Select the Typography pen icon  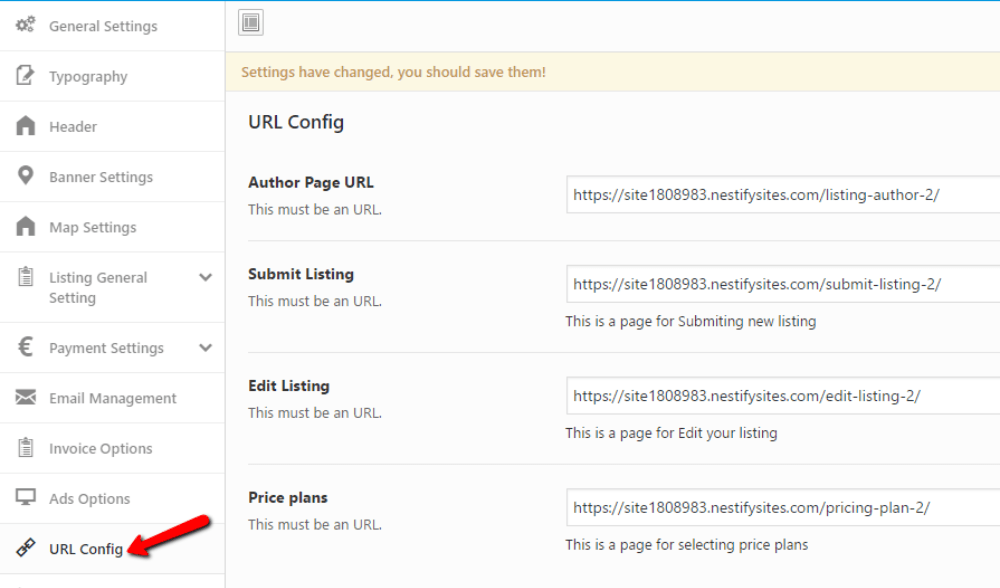coord(26,76)
